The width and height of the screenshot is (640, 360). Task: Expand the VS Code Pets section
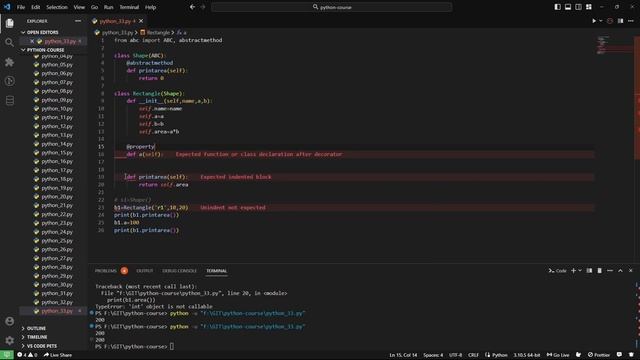point(42,346)
